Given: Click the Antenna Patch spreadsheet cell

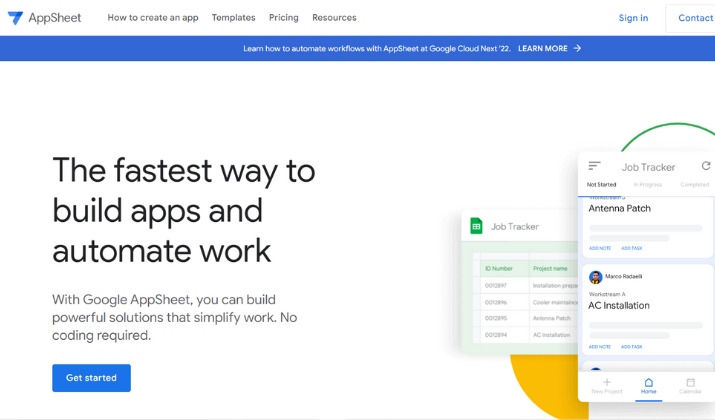Looking at the screenshot, I should pyautogui.click(x=552, y=318).
